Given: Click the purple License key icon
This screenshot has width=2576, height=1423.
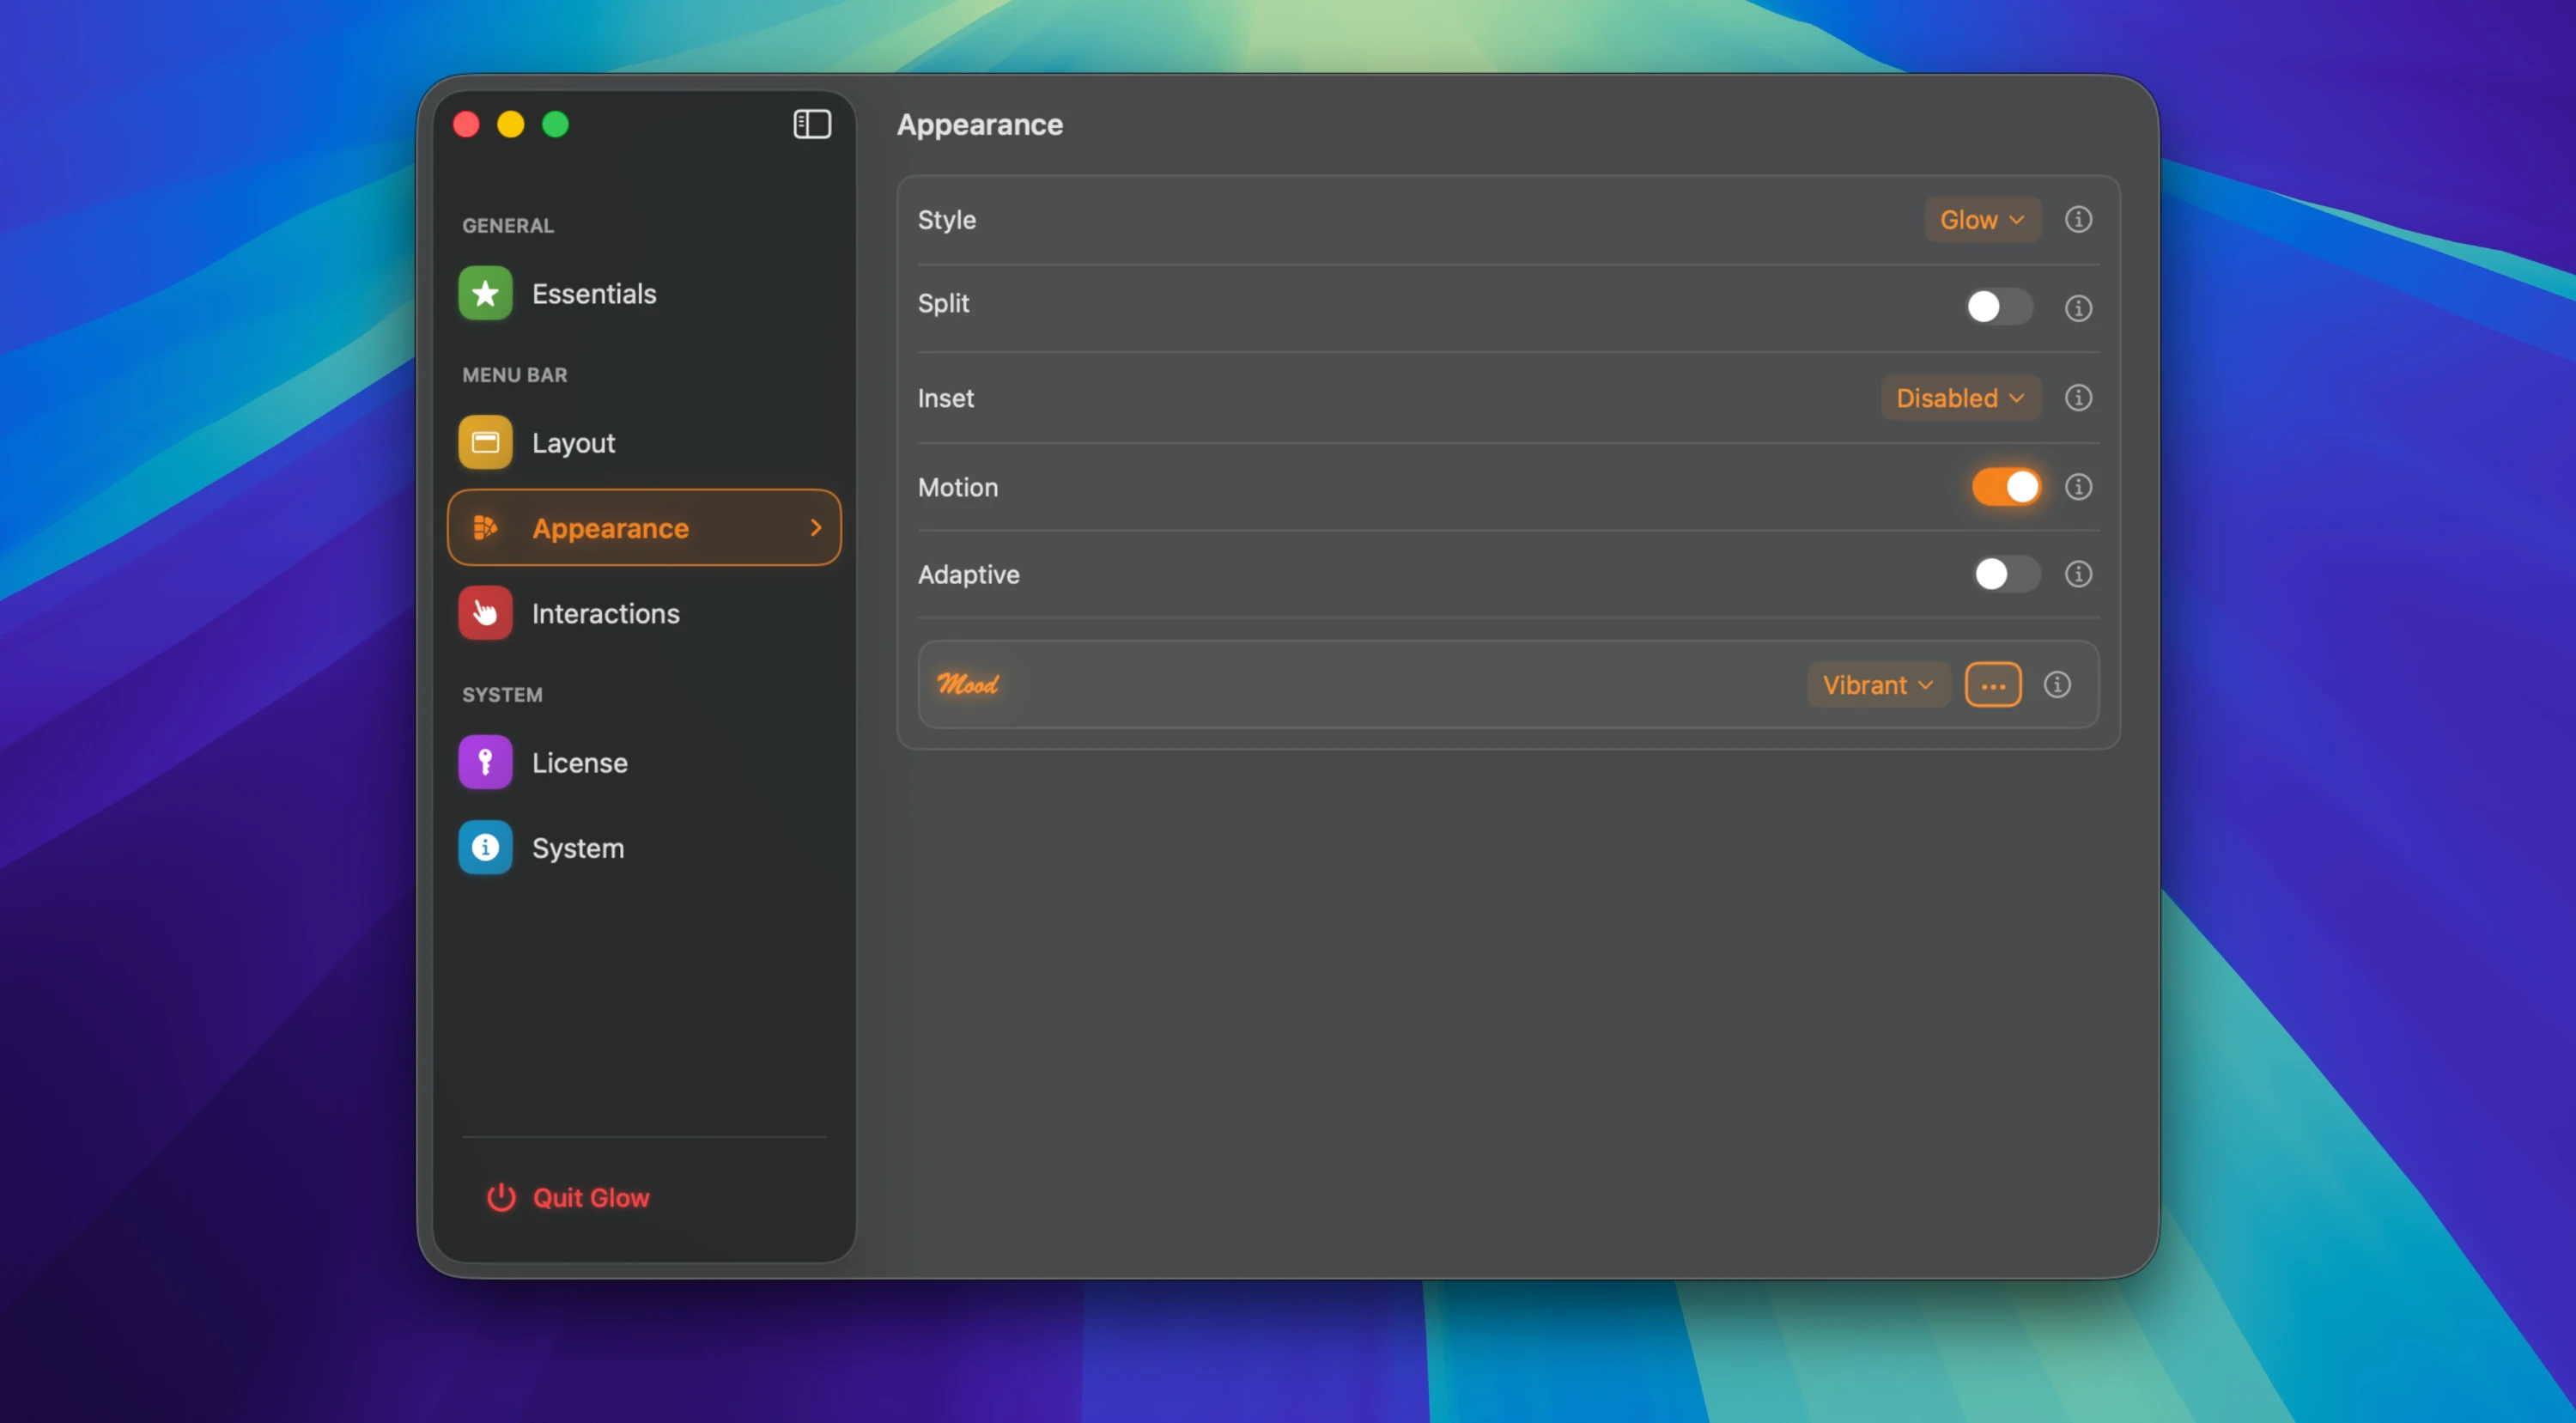Looking at the screenshot, I should [485, 762].
